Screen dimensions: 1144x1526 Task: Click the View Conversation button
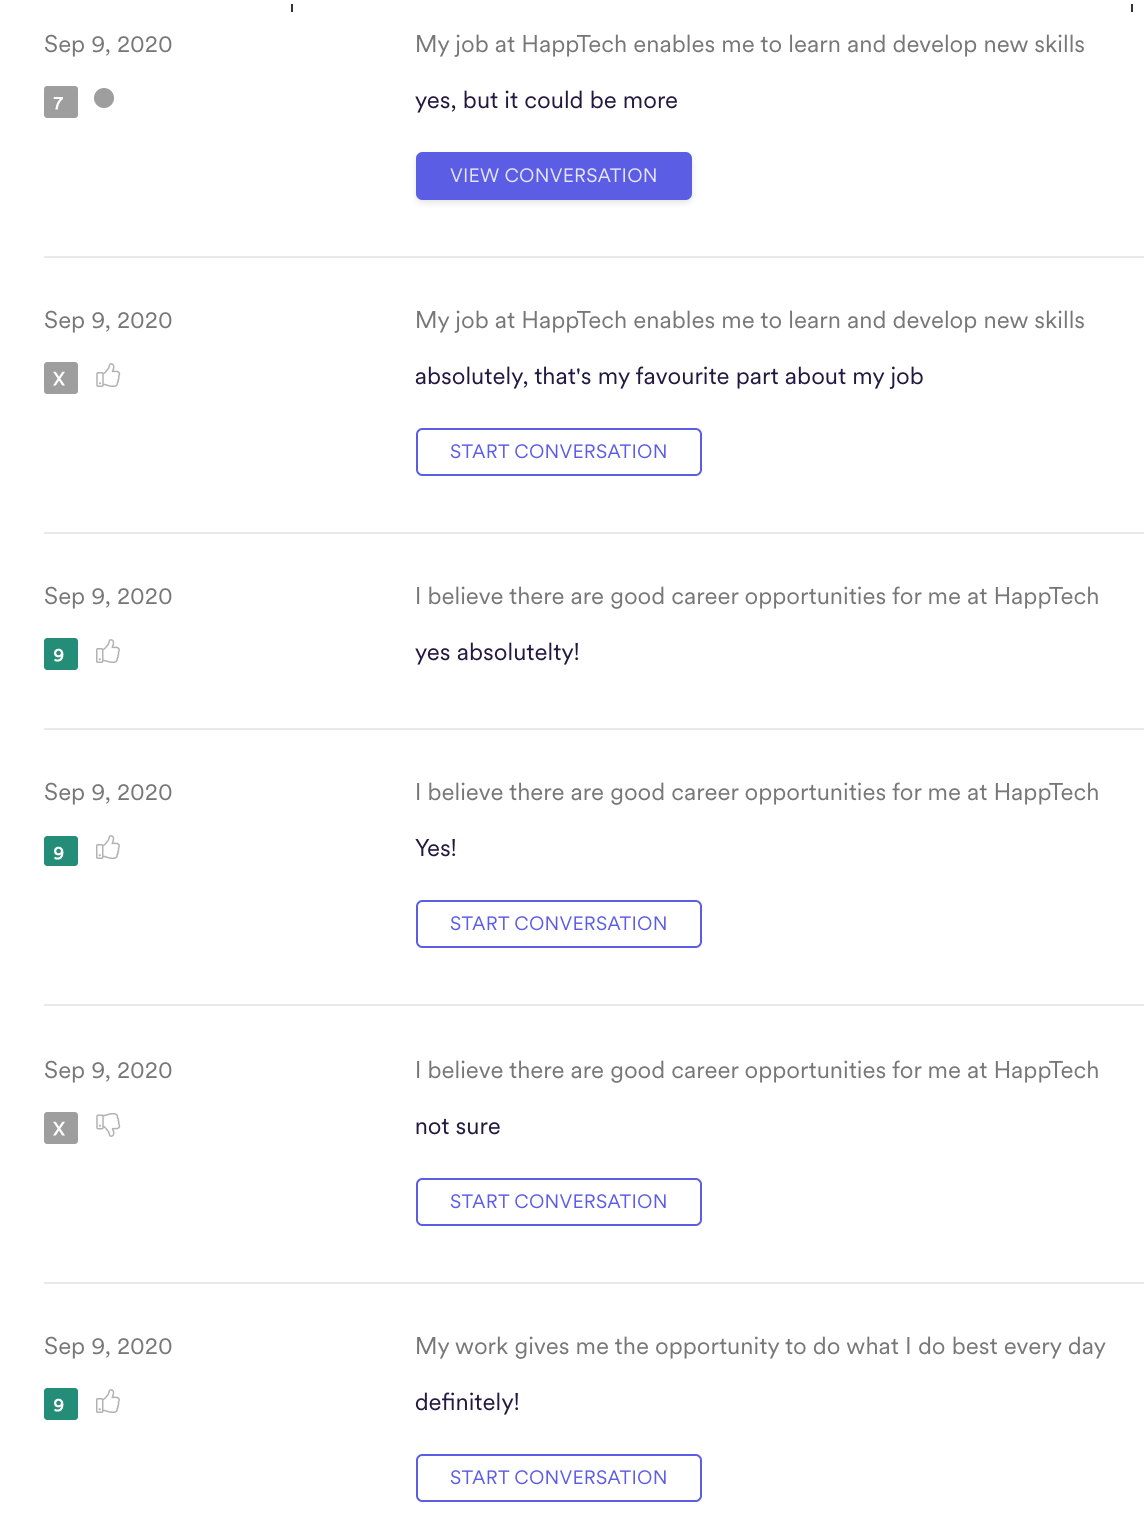(553, 176)
